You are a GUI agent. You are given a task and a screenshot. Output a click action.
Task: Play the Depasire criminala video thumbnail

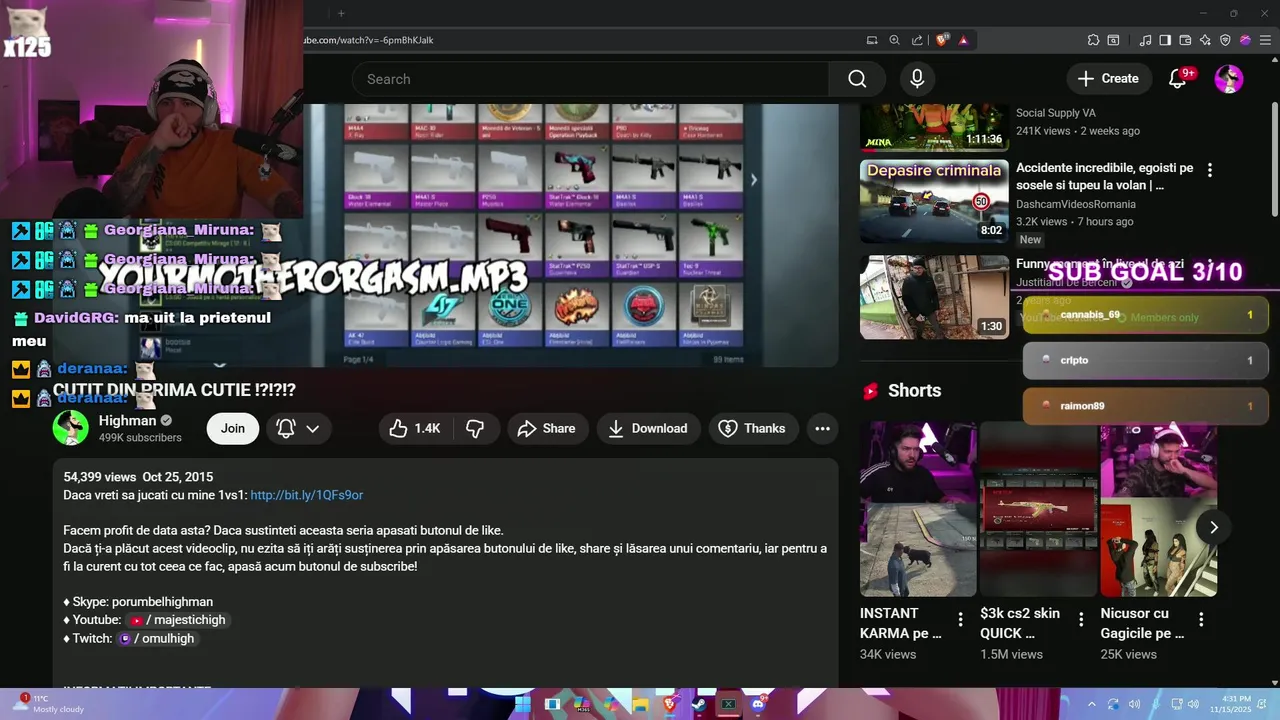(x=935, y=201)
